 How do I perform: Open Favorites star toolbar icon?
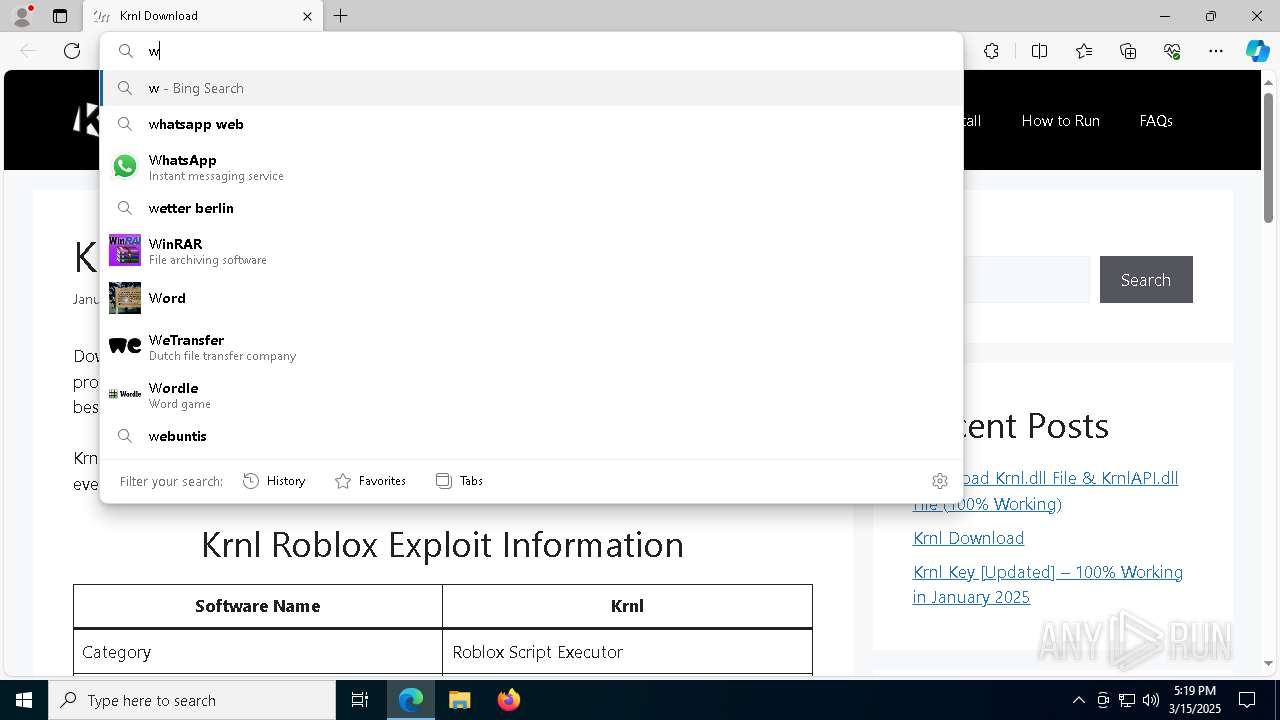(x=1084, y=51)
